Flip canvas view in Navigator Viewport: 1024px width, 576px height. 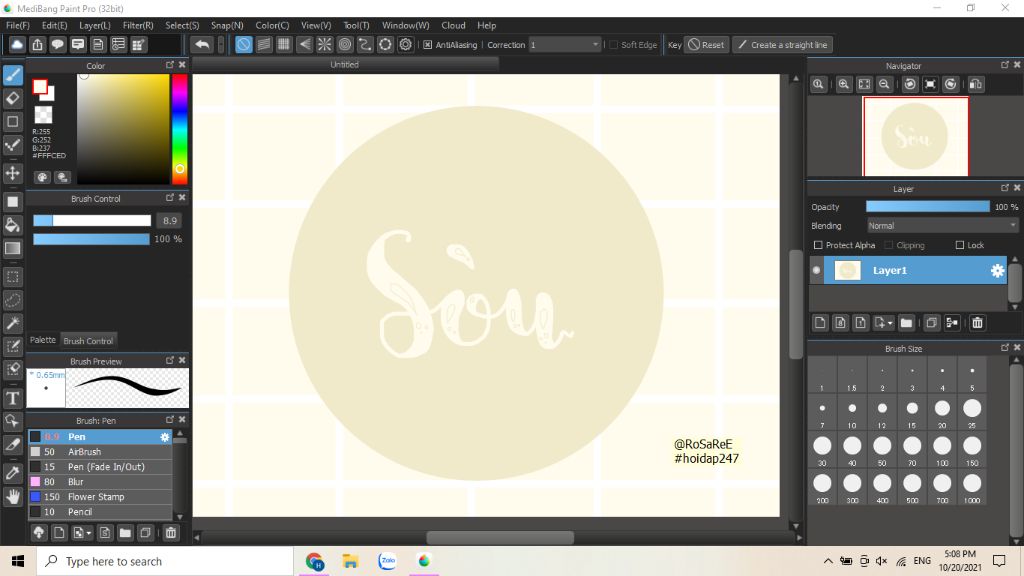pos(976,84)
